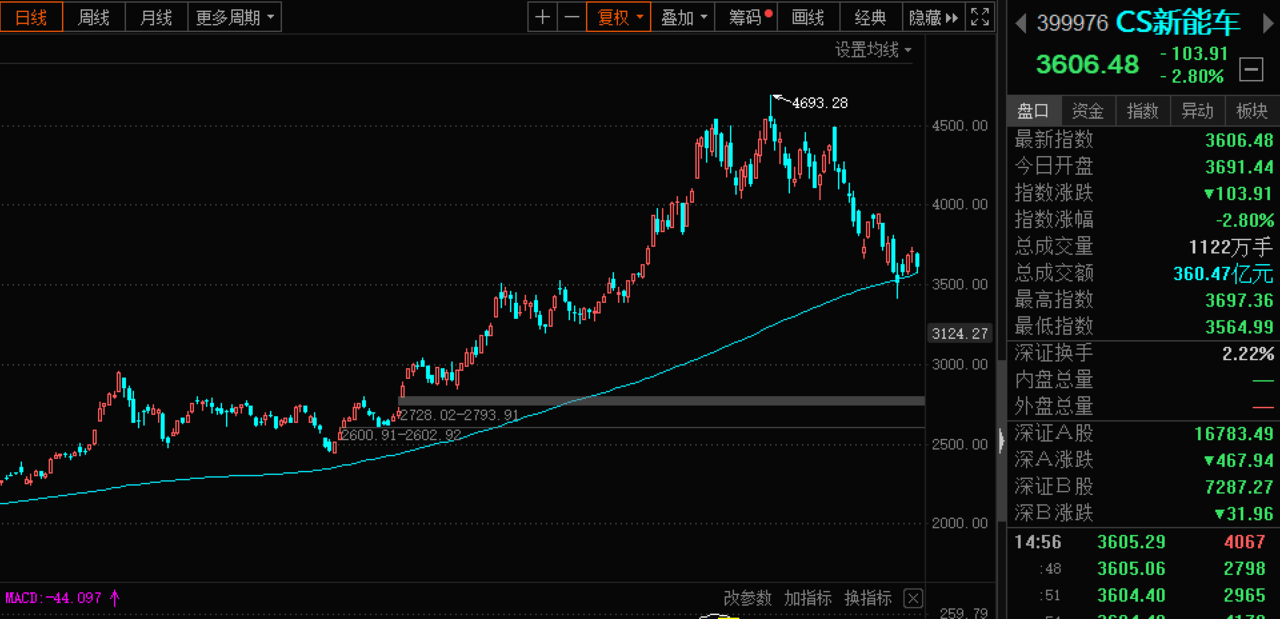Click 隐藏 to hide the side panel

point(933,17)
